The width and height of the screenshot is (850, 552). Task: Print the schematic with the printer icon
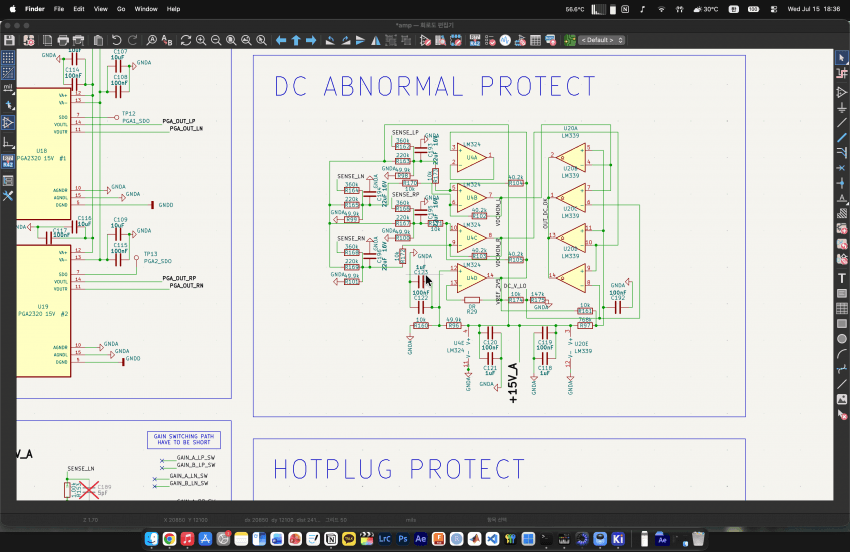[63, 40]
